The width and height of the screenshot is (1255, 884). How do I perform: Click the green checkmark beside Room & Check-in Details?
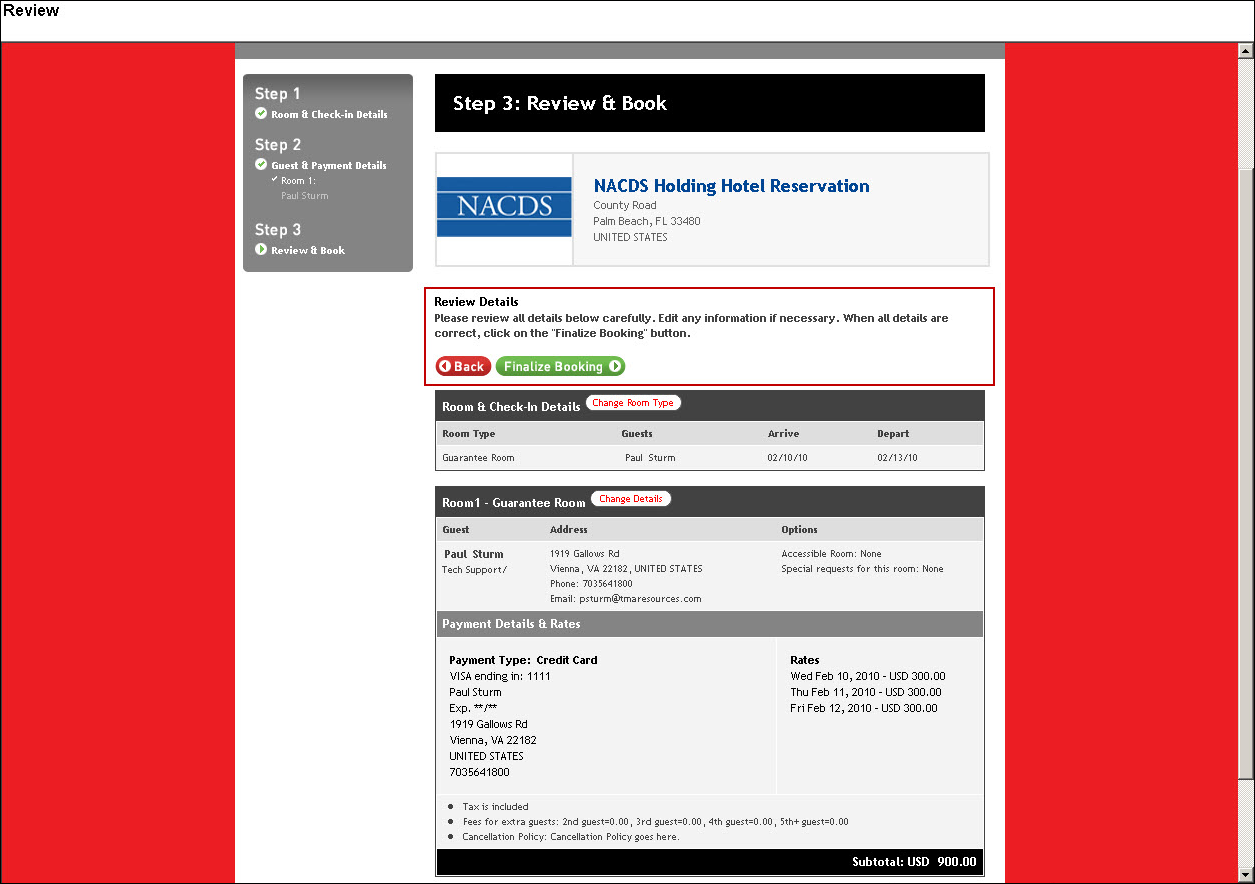pos(261,114)
